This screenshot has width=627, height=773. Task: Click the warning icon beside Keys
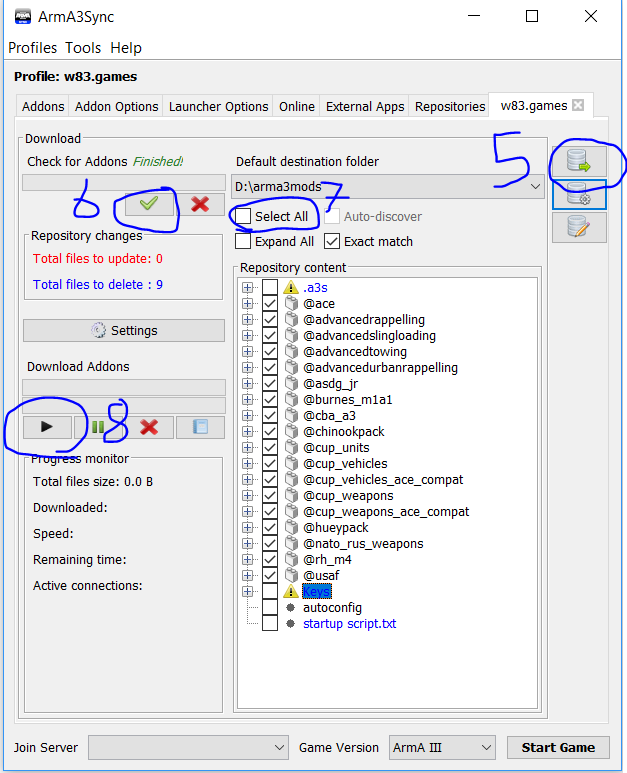click(x=291, y=591)
